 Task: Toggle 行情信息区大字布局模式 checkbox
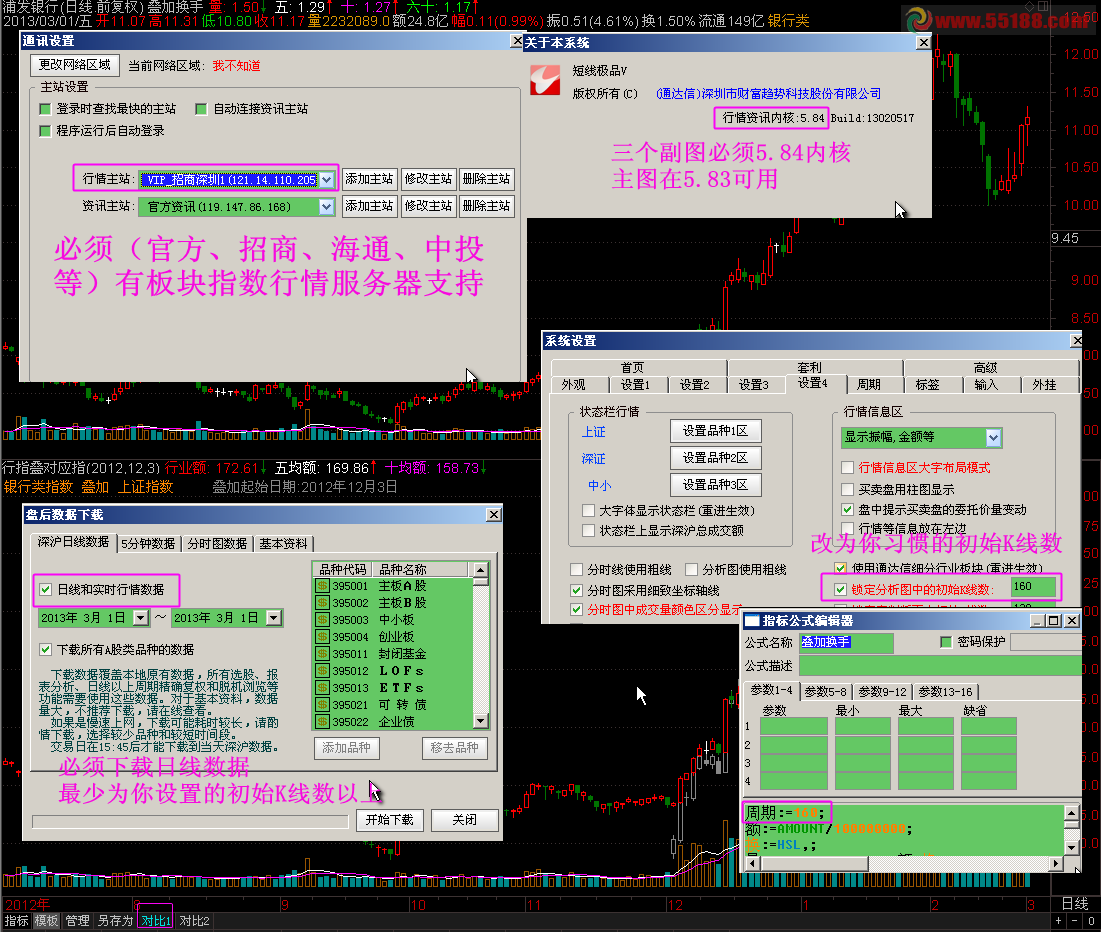(x=848, y=468)
